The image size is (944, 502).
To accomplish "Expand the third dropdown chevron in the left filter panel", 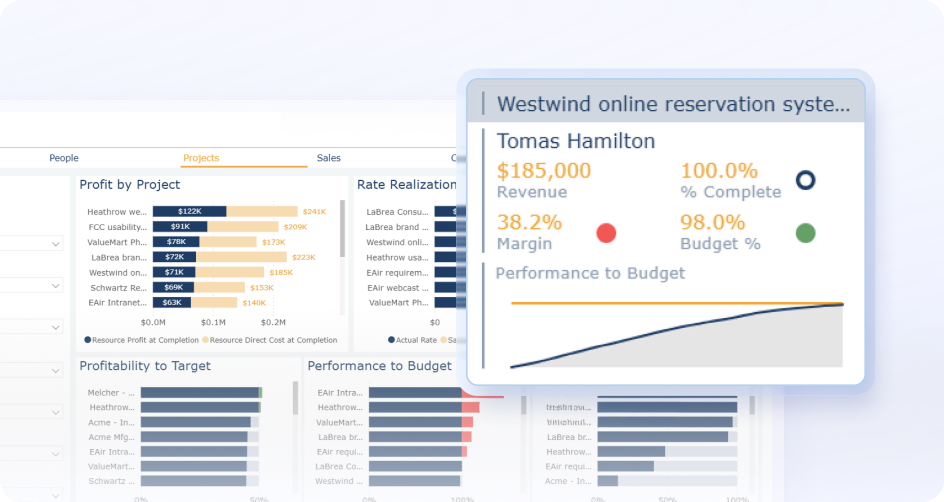I will [55, 327].
